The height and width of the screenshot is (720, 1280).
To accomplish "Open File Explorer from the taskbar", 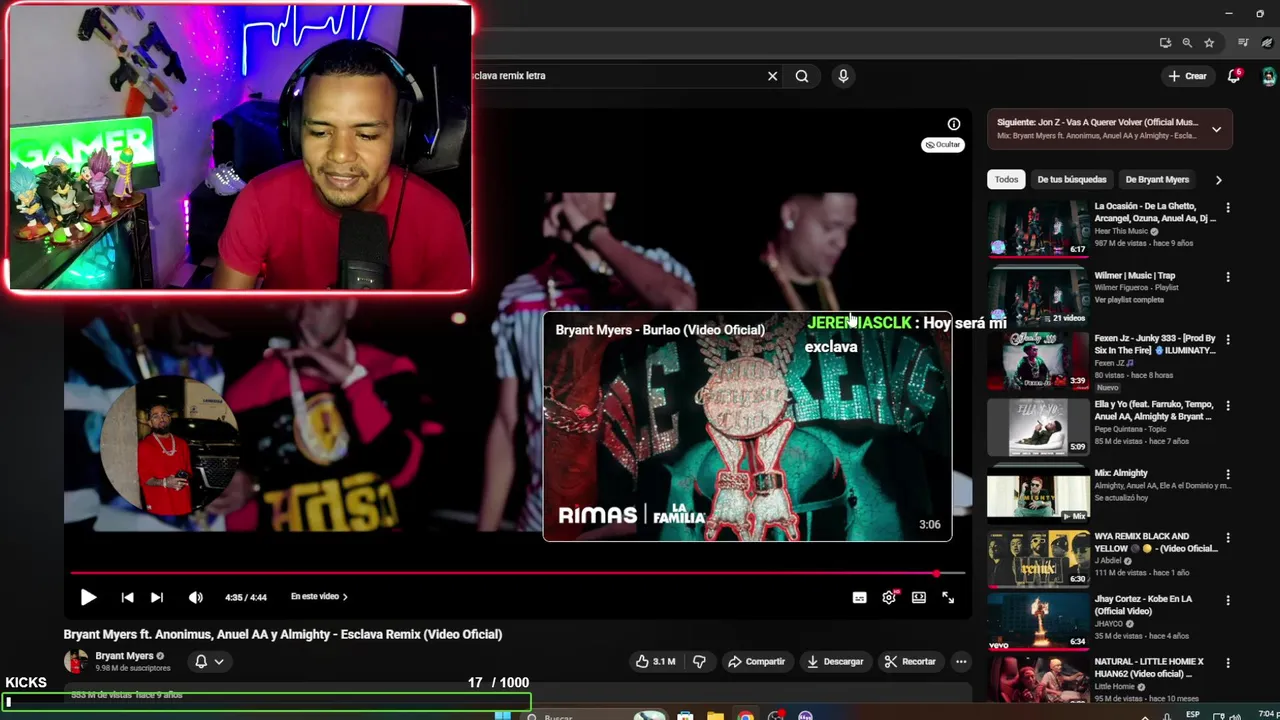I will 715,715.
